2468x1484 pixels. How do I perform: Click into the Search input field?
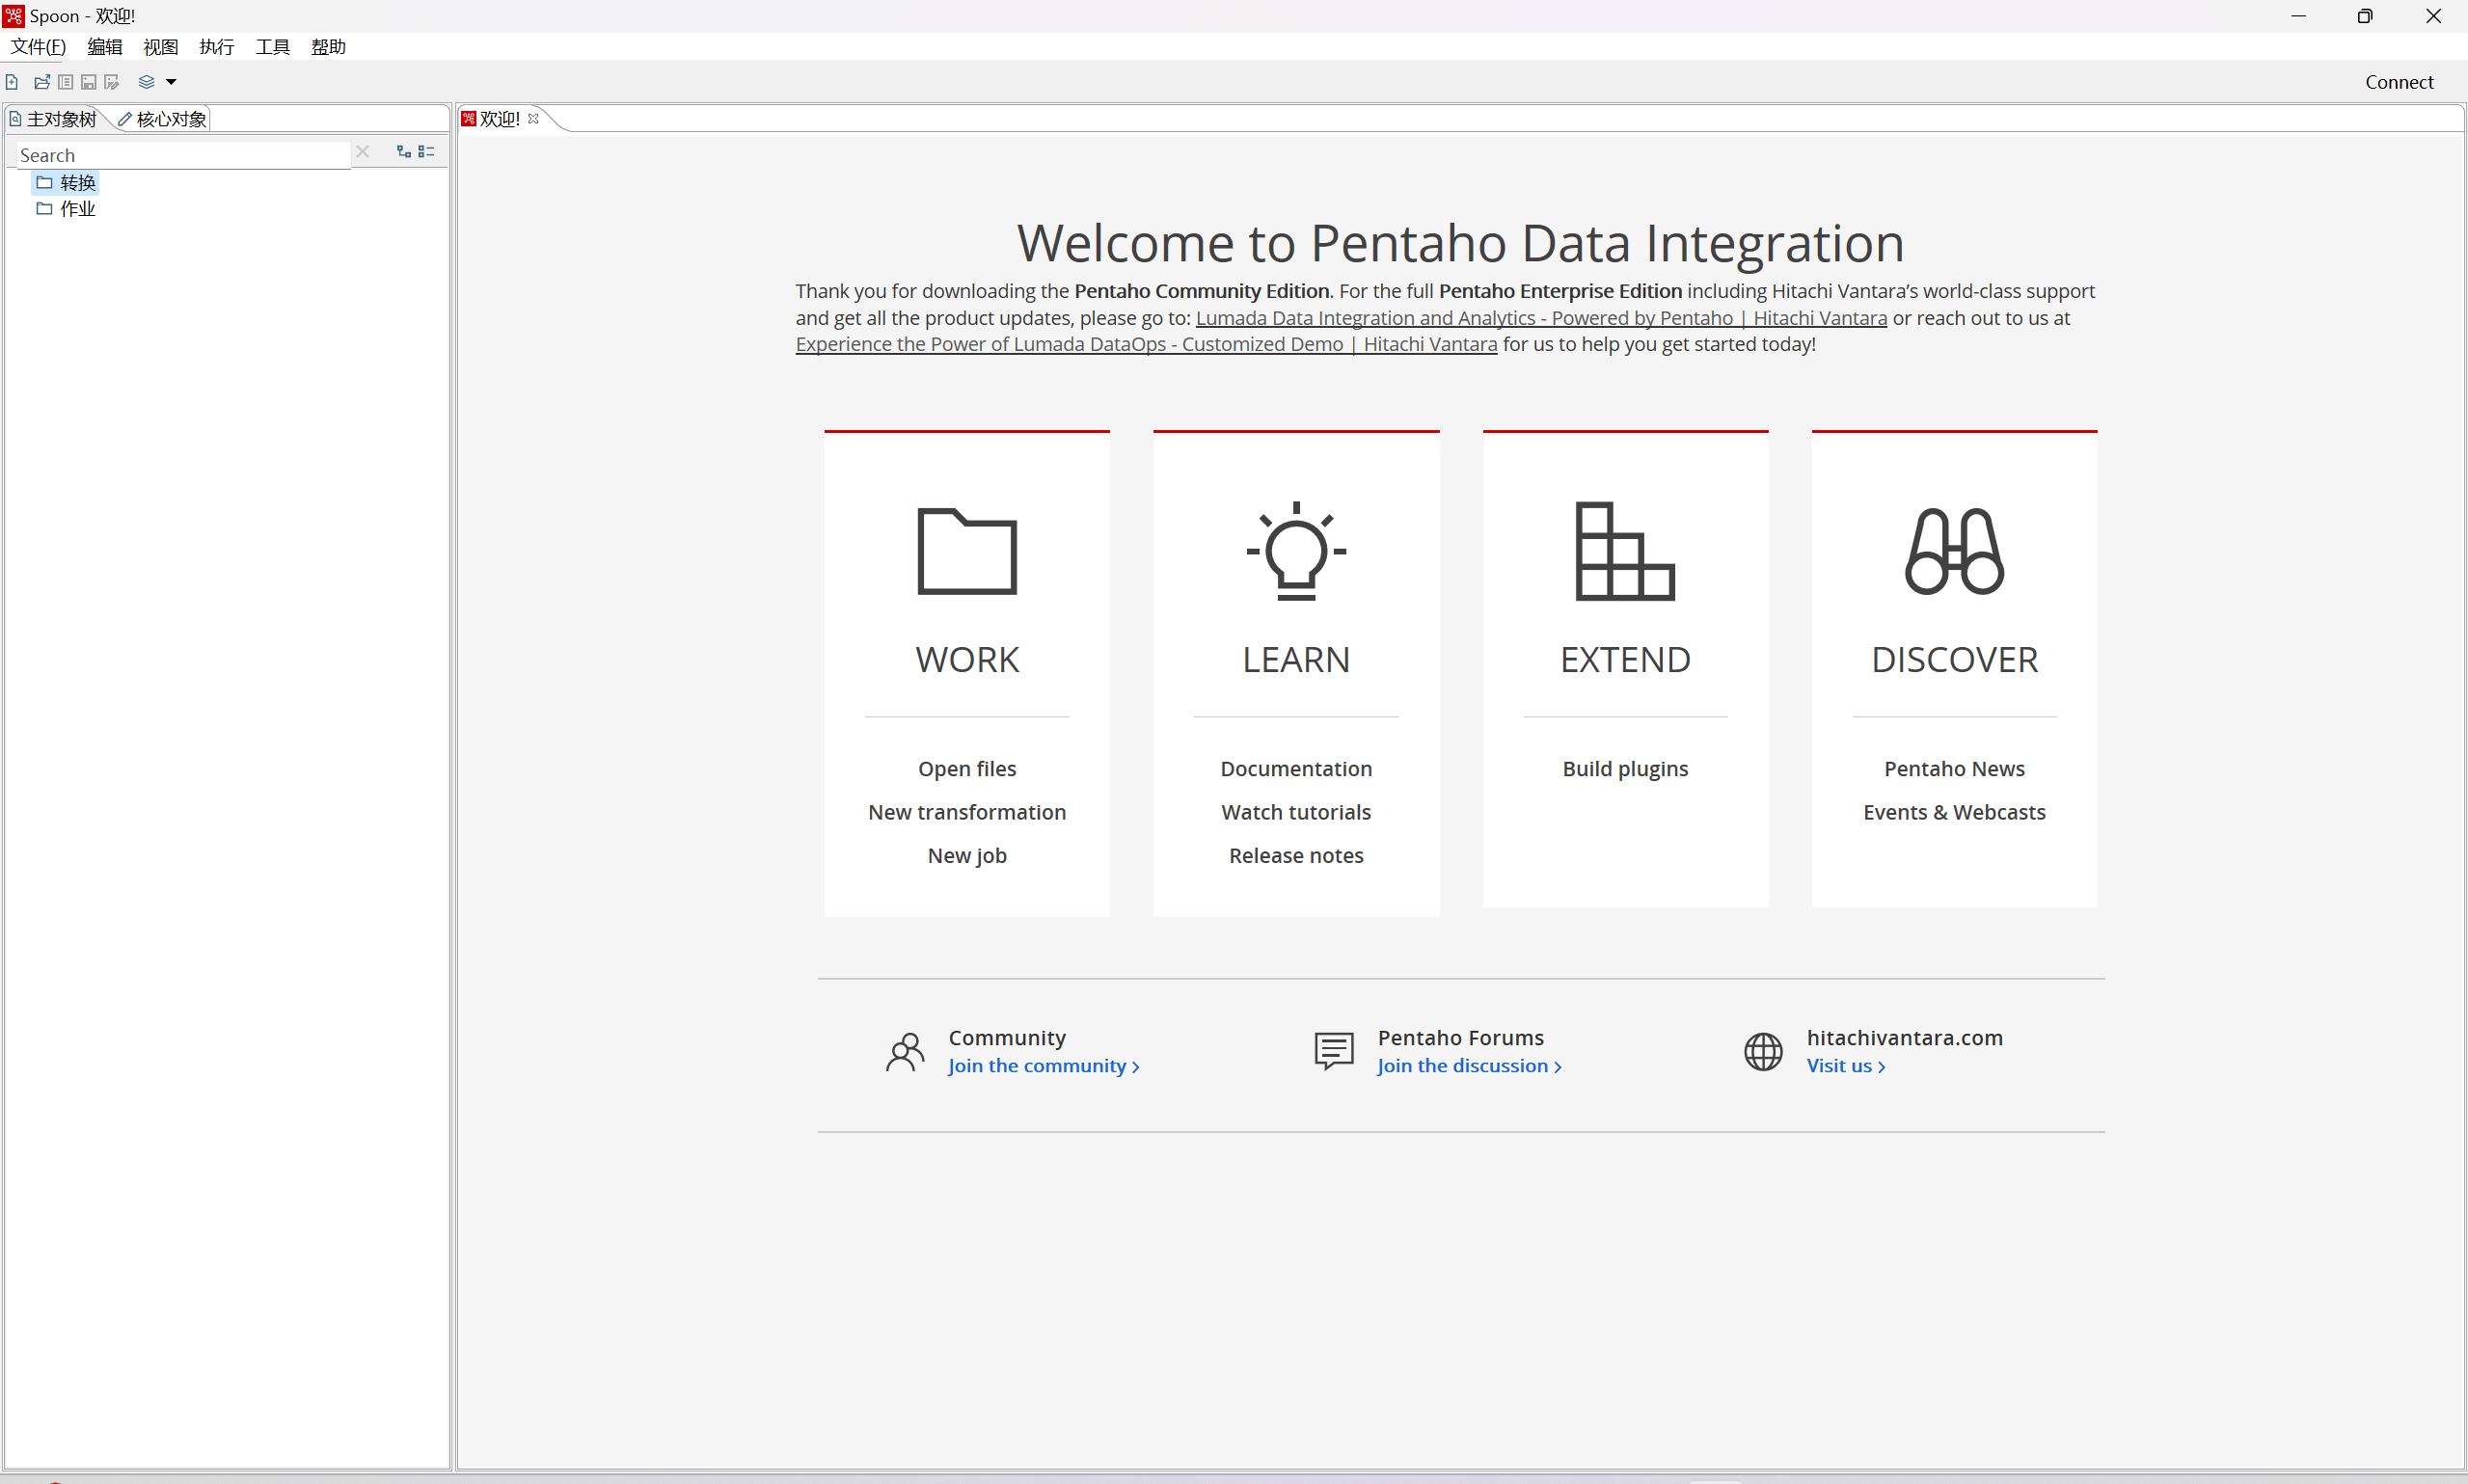coord(180,155)
